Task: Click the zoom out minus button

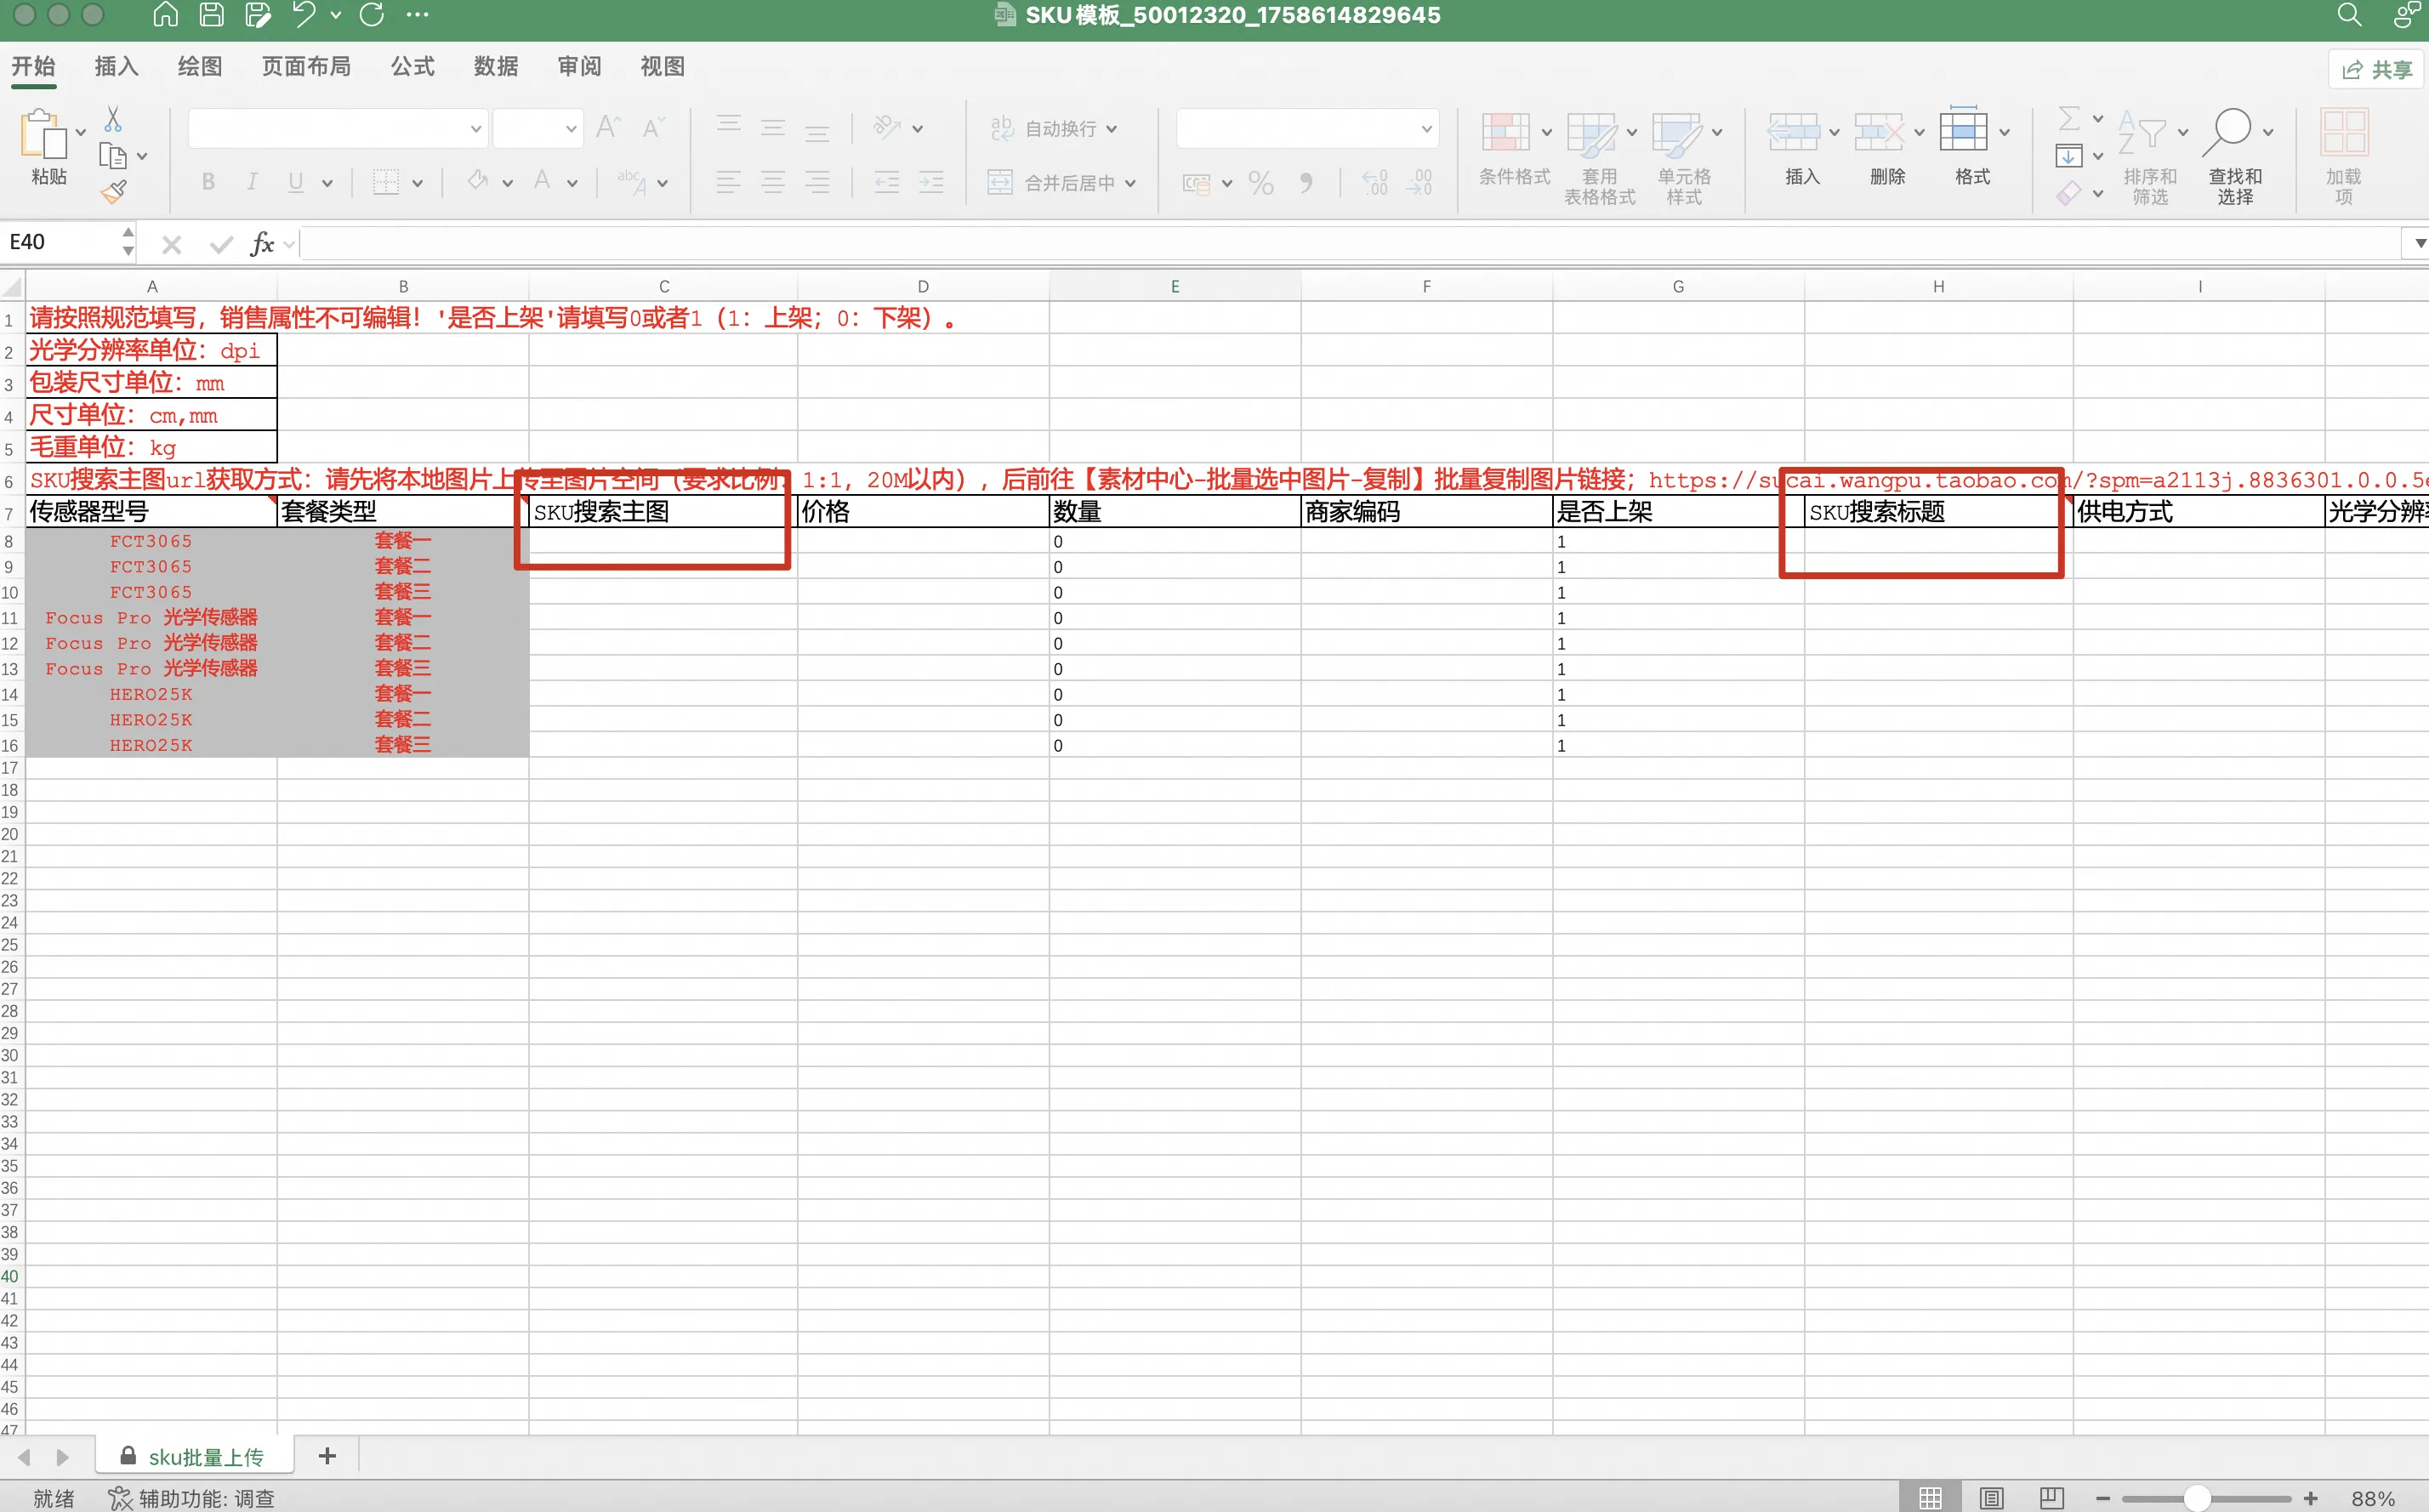Action: pyautogui.click(x=2102, y=1498)
